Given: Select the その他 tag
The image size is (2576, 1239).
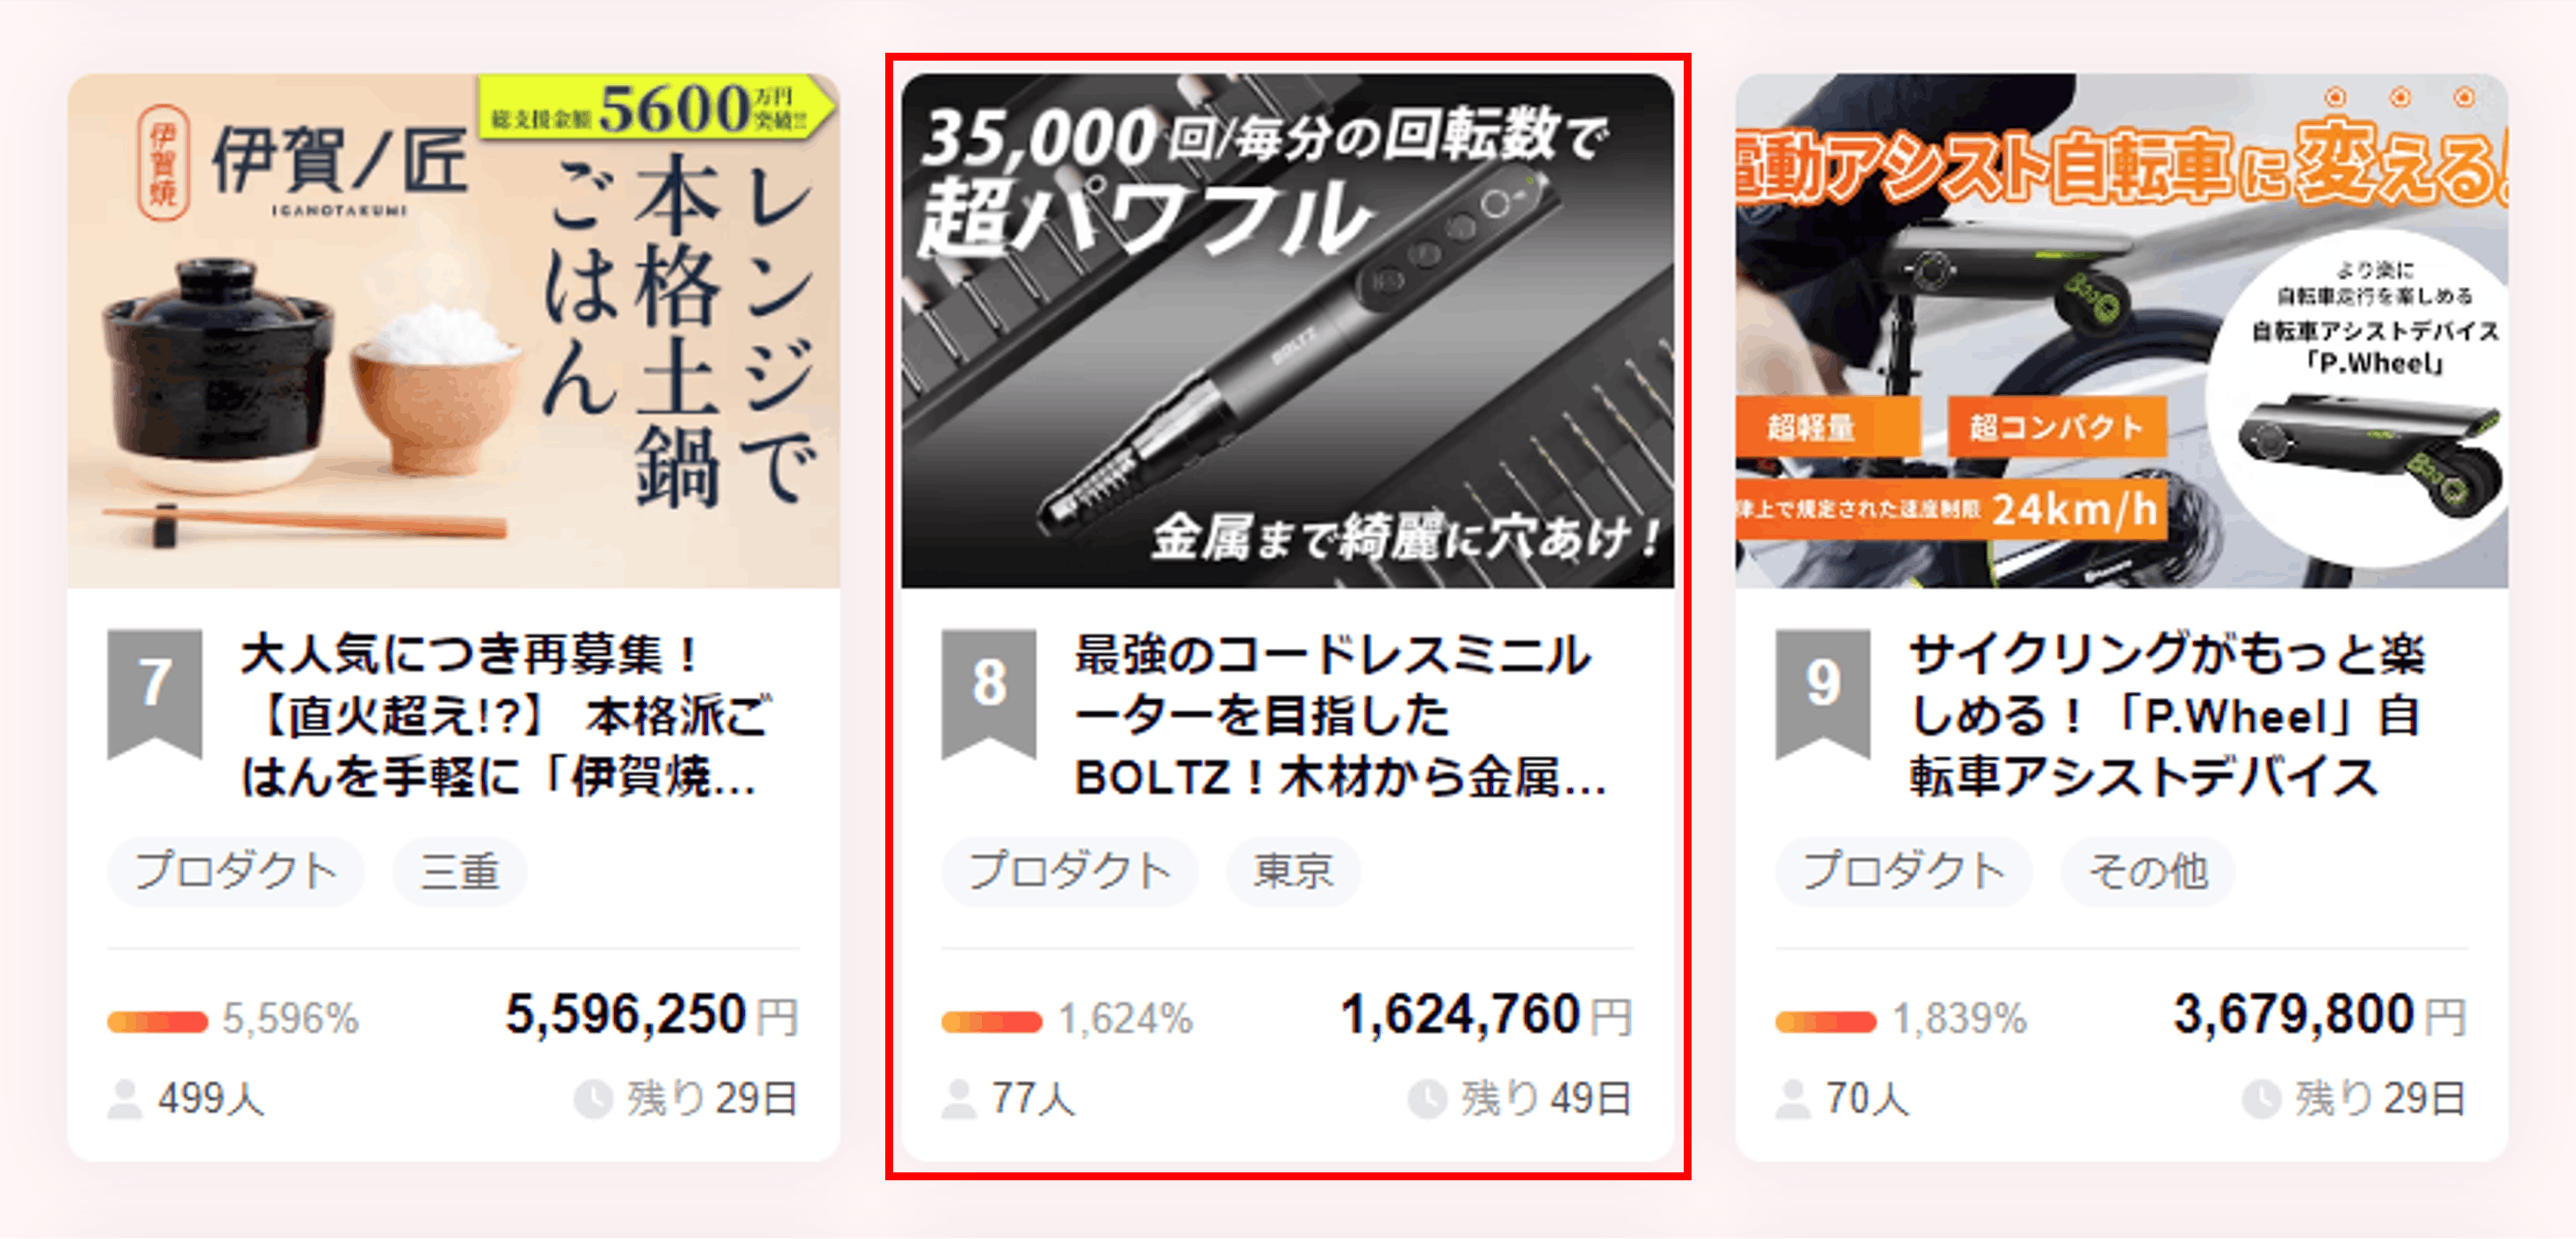Looking at the screenshot, I should click(2148, 871).
